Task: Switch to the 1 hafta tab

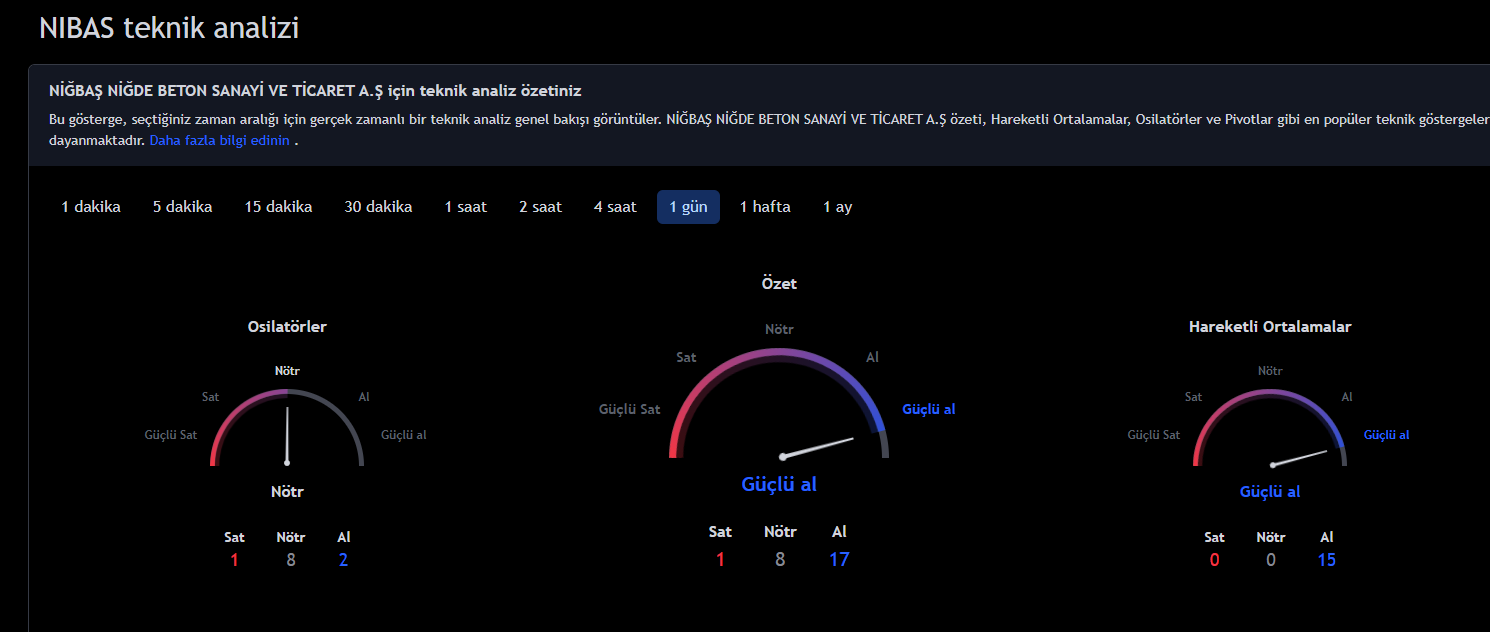Action: tap(765, 207)
